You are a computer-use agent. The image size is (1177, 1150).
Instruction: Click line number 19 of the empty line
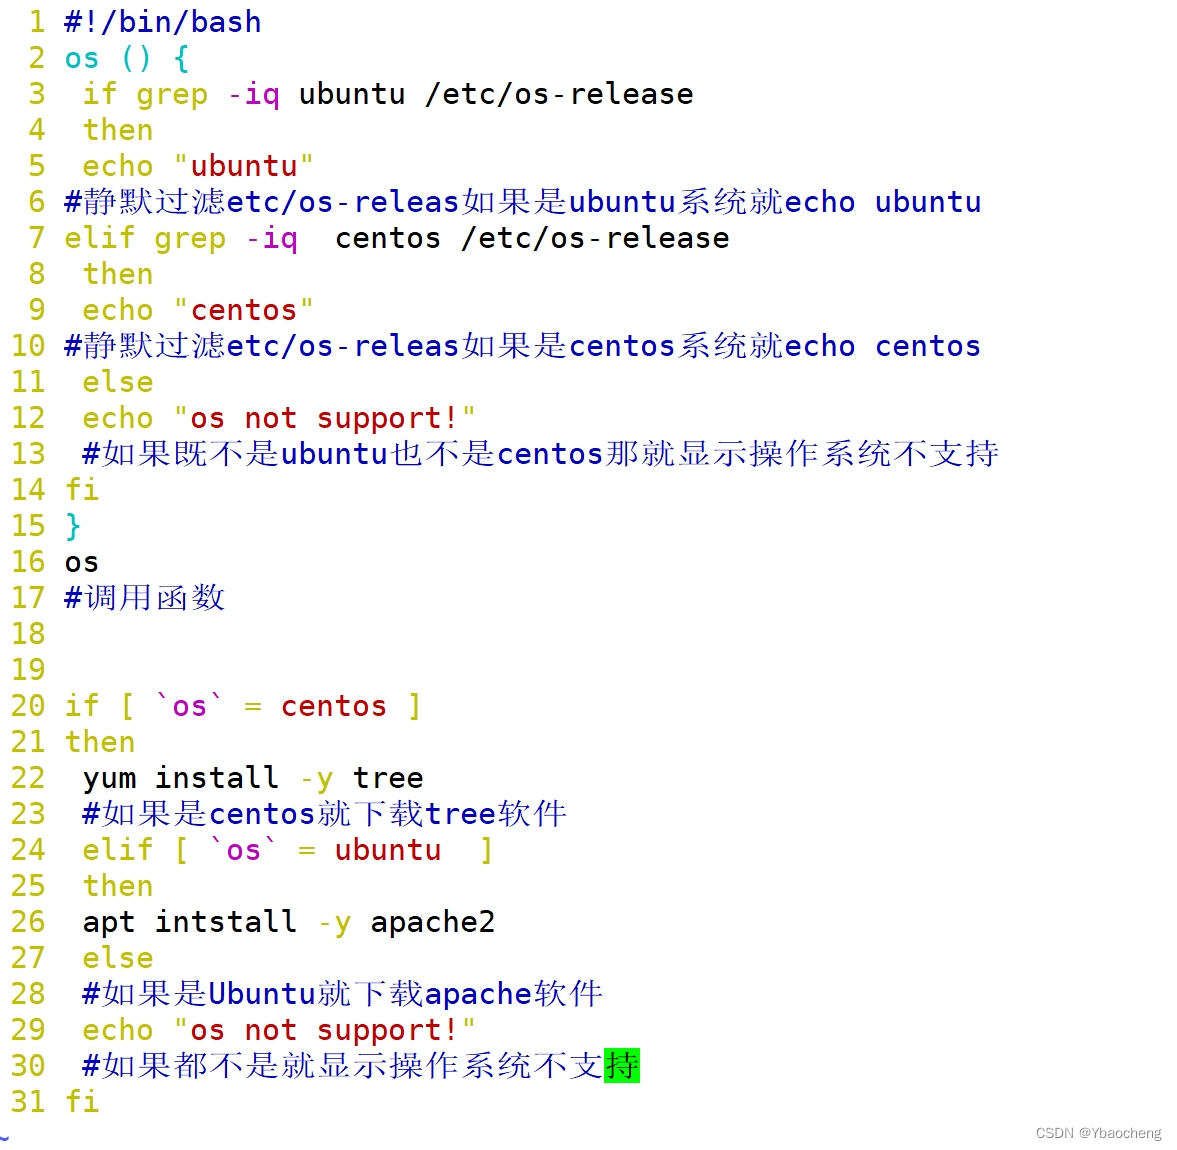click(28, 670)
